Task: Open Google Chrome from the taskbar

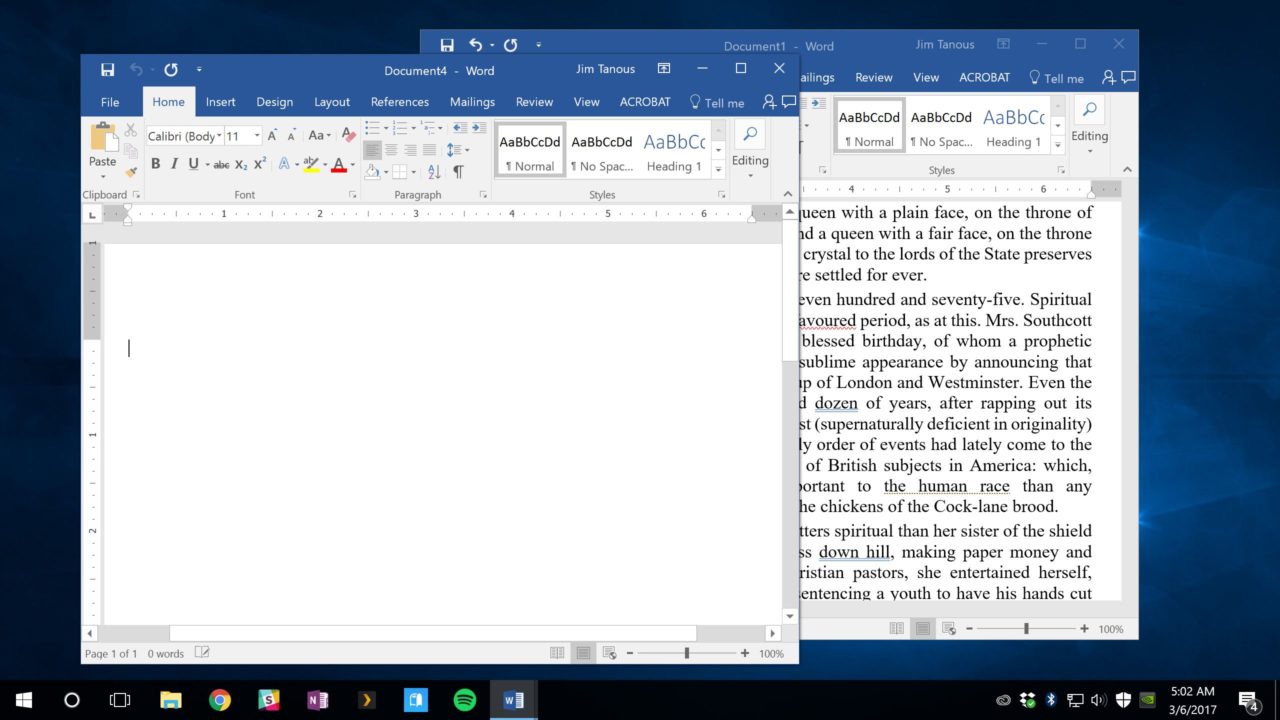Action: coord(220,700)
